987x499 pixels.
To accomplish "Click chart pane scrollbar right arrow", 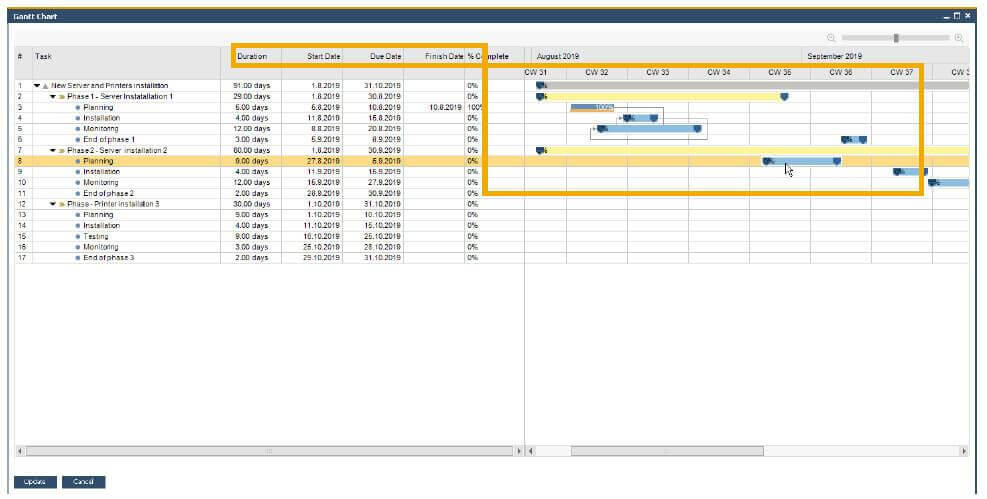I will pyautogui.click(x=964, y=451).
